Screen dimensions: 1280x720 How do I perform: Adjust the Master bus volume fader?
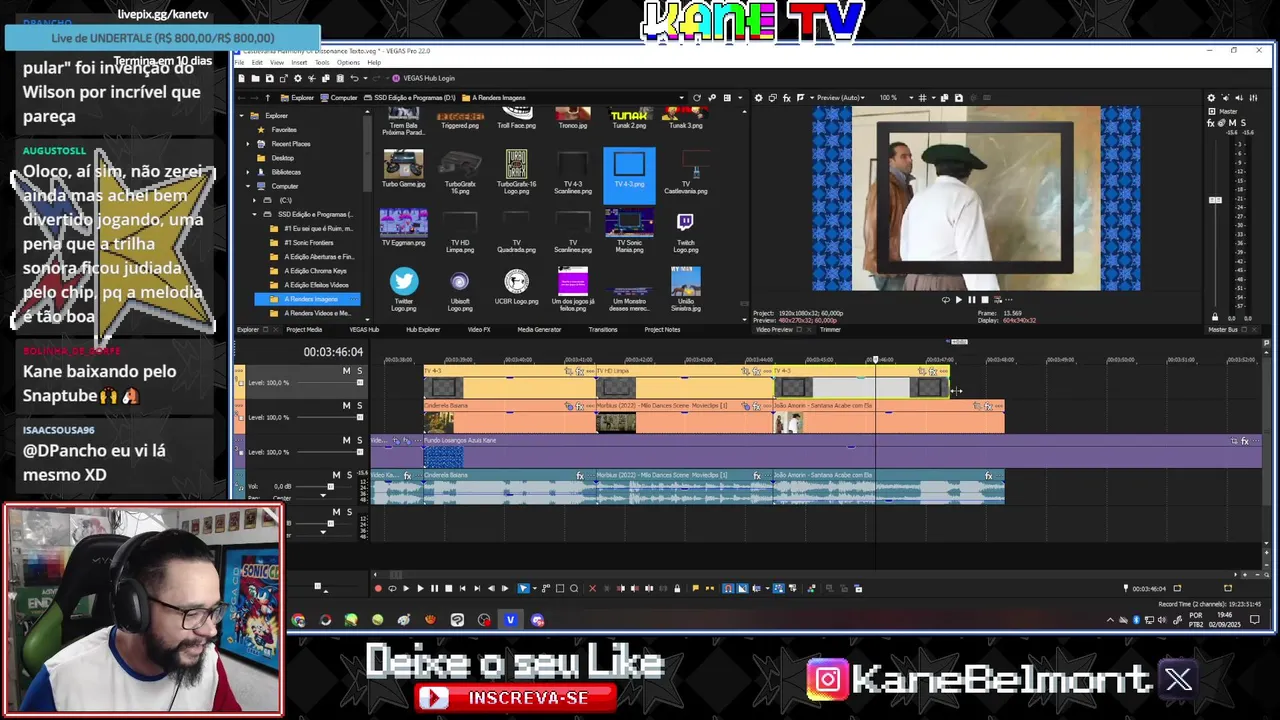[1215, 200]
